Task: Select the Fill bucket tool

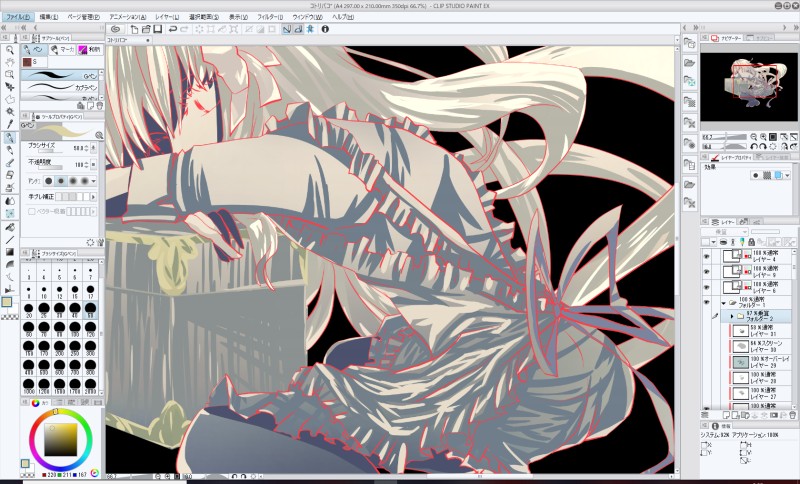Action: point(10,227)
